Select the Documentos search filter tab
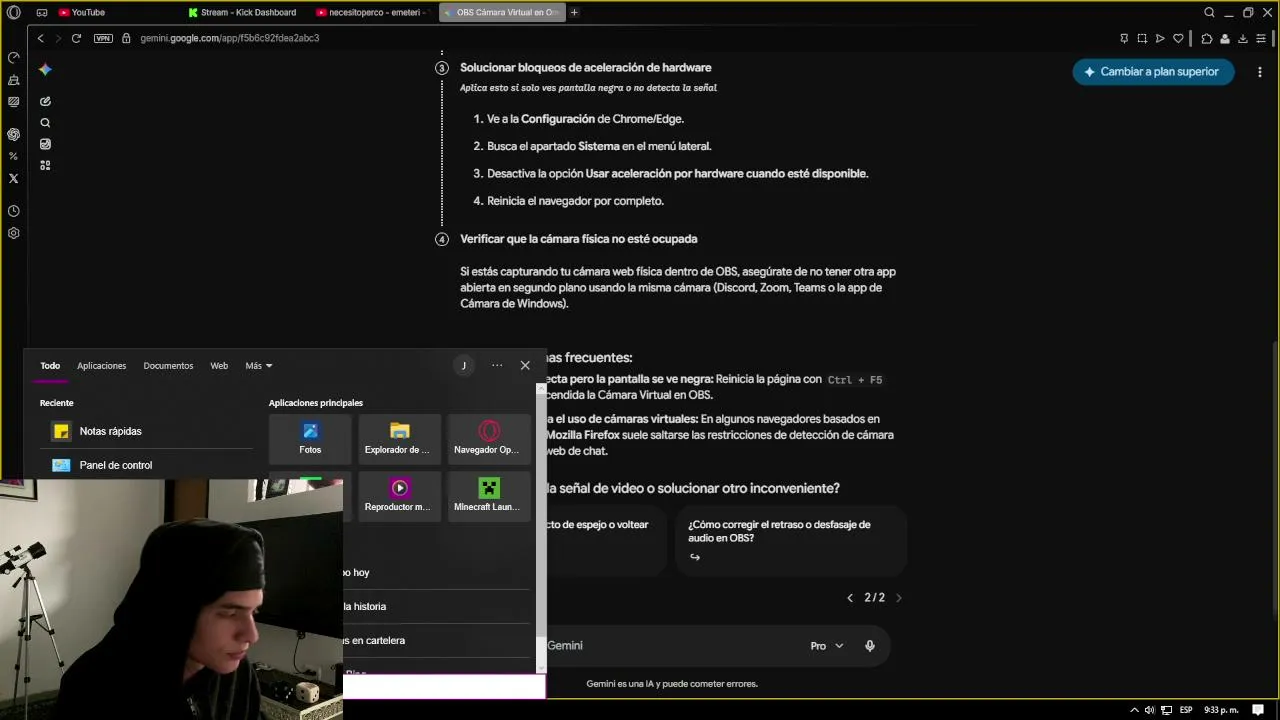 [x=168, y=366]
